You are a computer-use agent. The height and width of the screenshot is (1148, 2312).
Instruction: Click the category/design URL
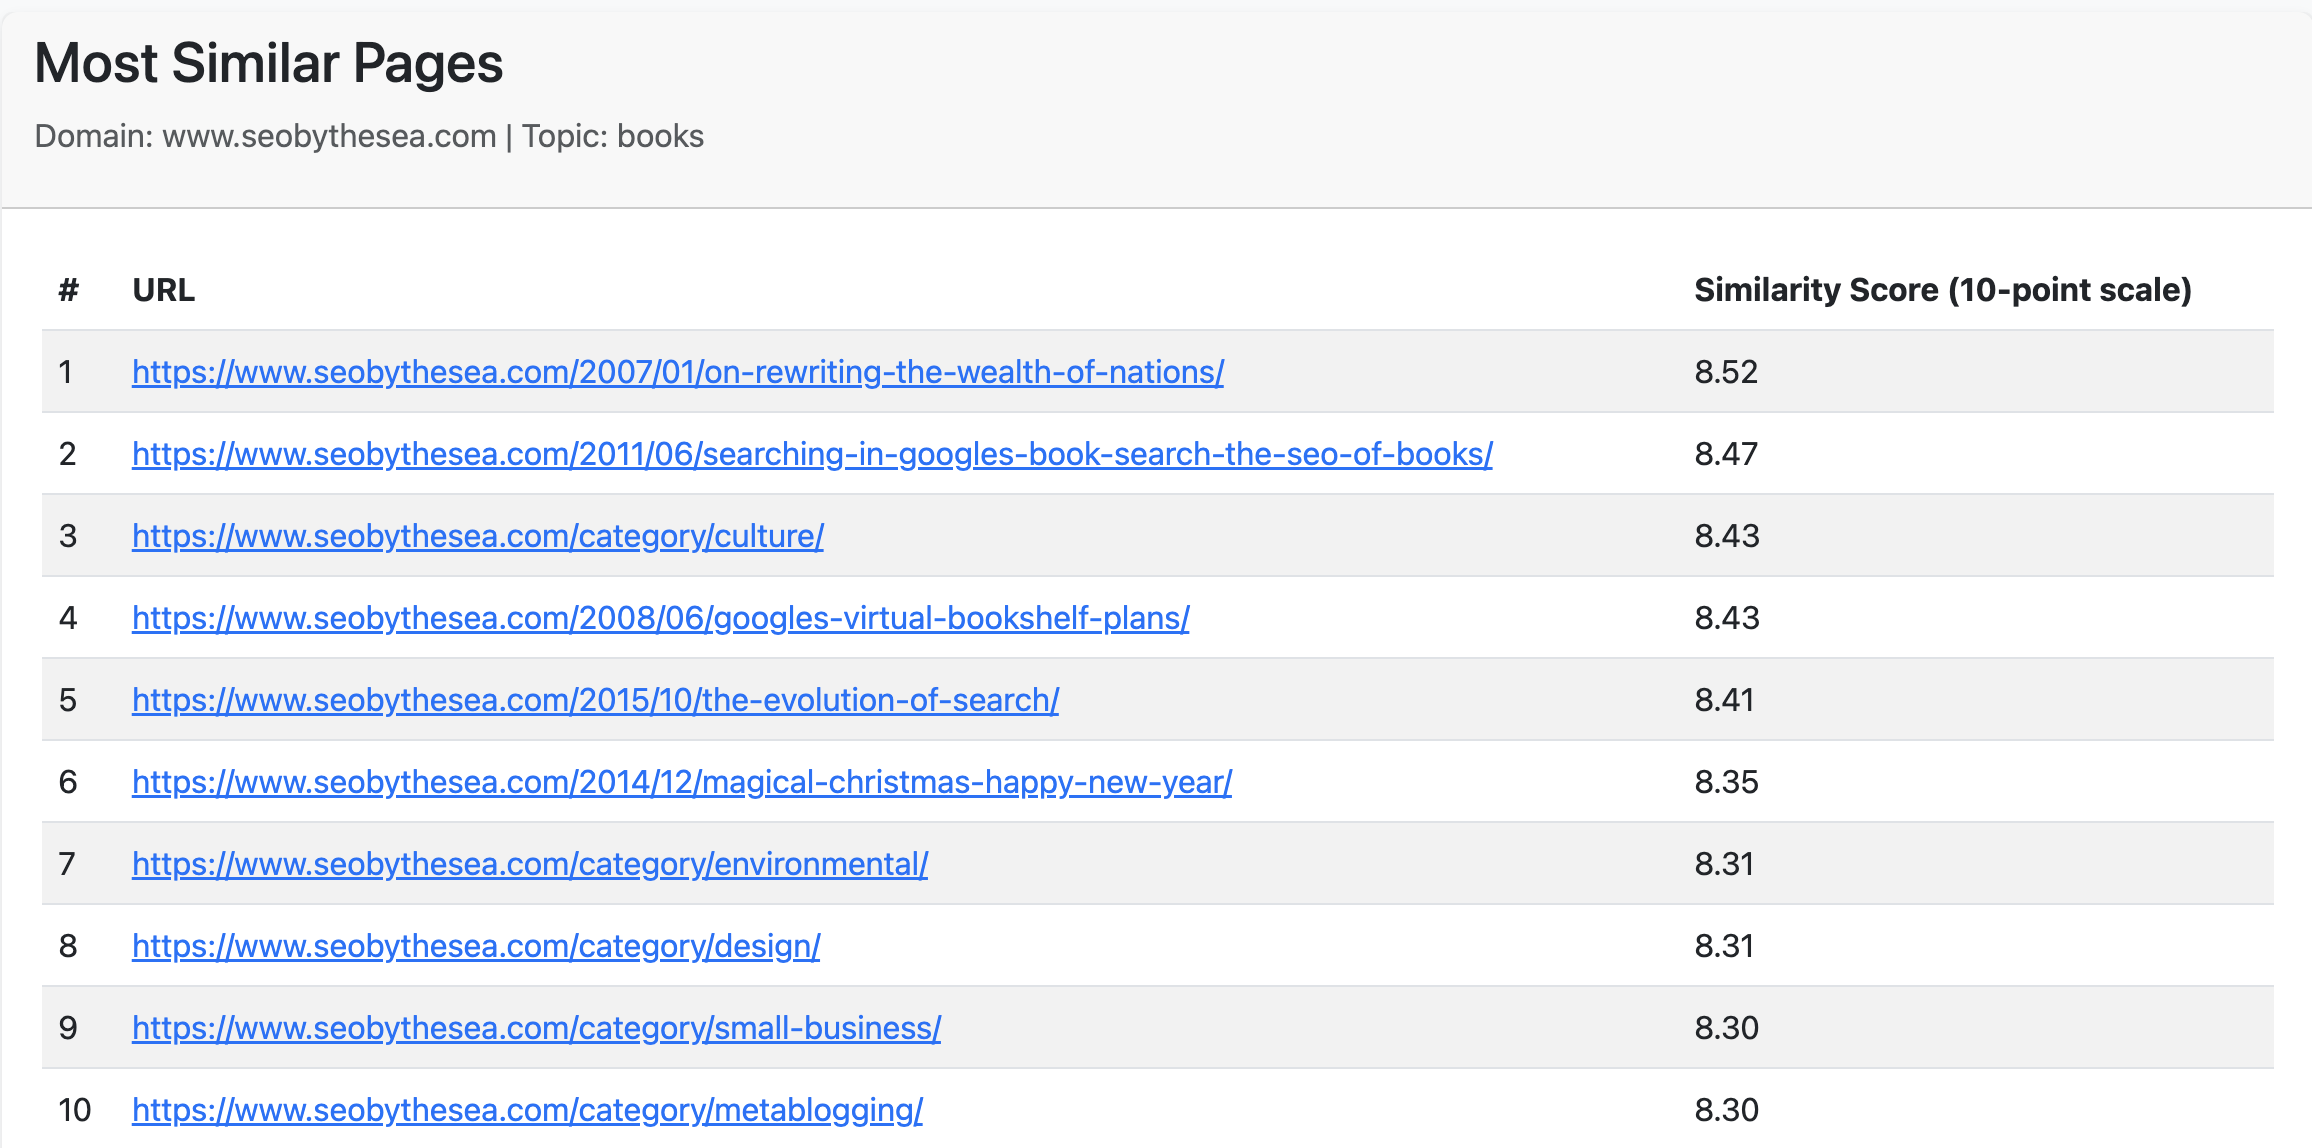click(x=476, y=946)
